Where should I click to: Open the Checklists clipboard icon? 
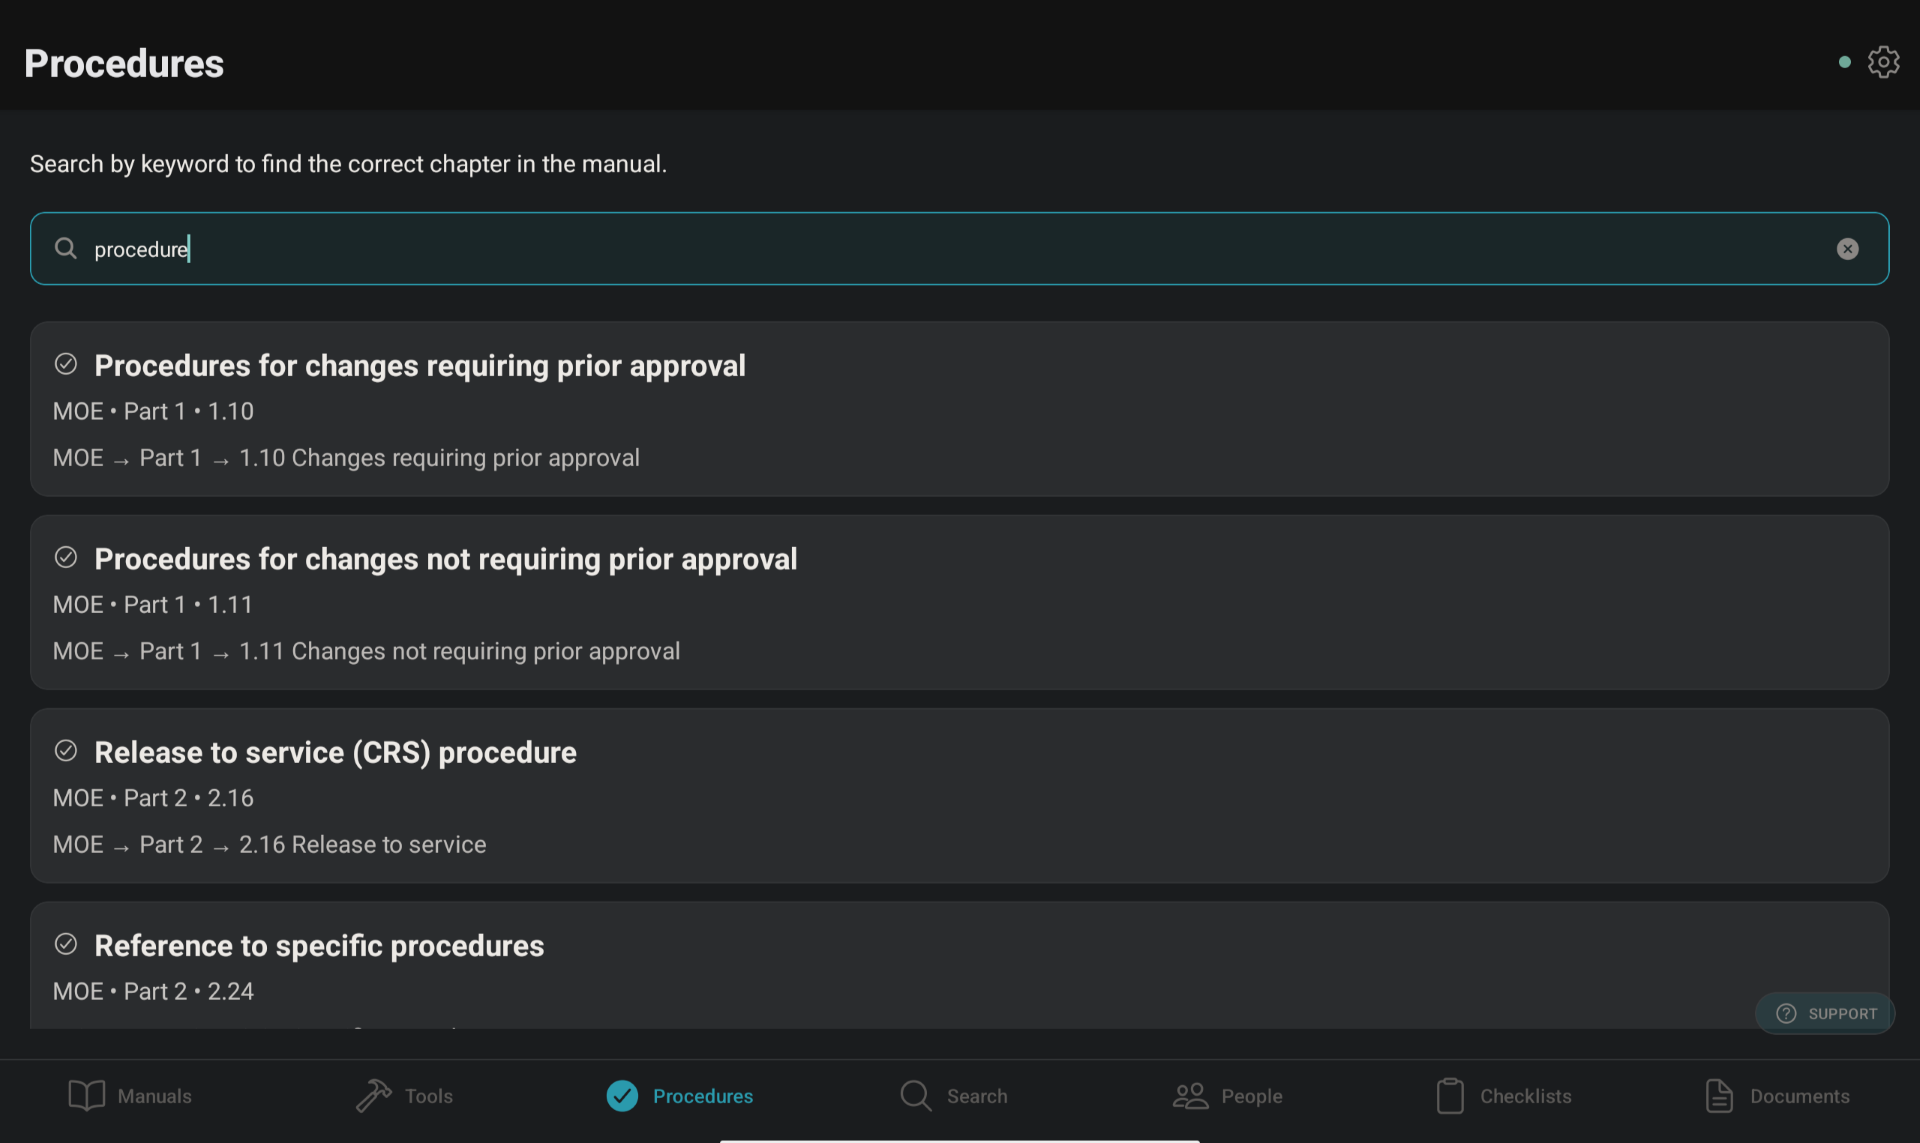[1451, 1095]
